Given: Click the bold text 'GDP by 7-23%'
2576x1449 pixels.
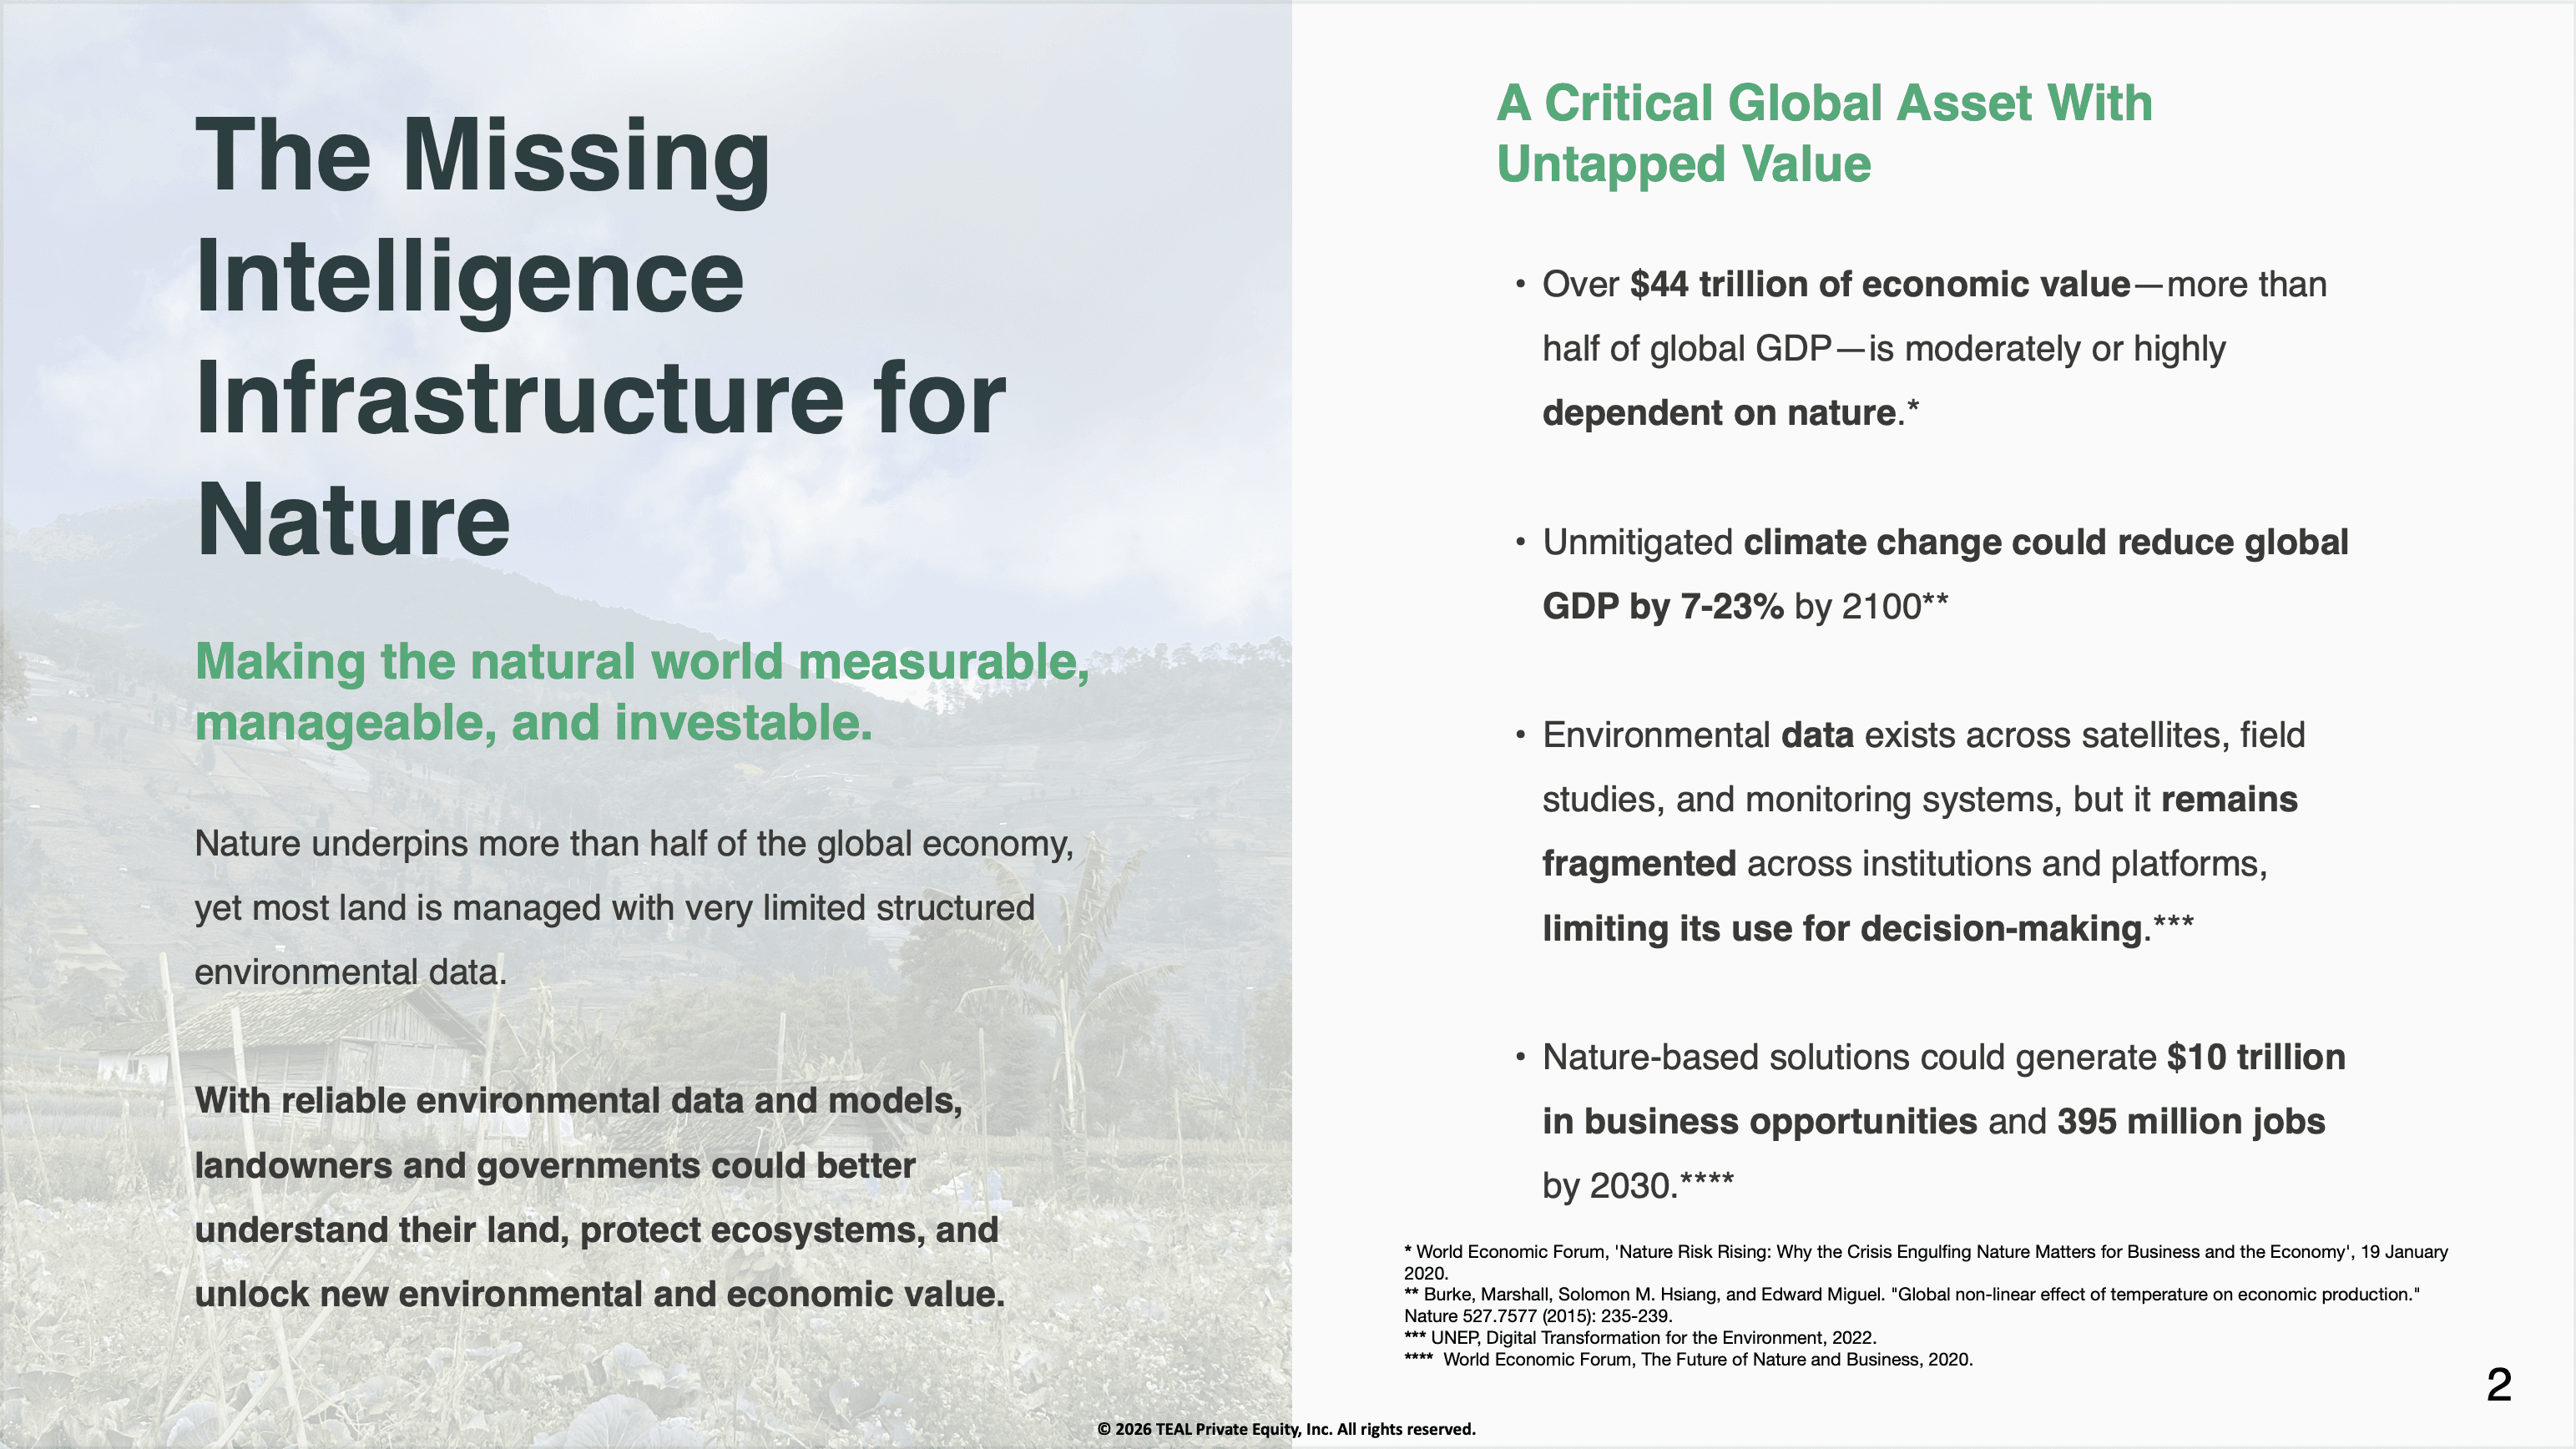Looking at the screenshot, I should click(x=1662, y=607).
